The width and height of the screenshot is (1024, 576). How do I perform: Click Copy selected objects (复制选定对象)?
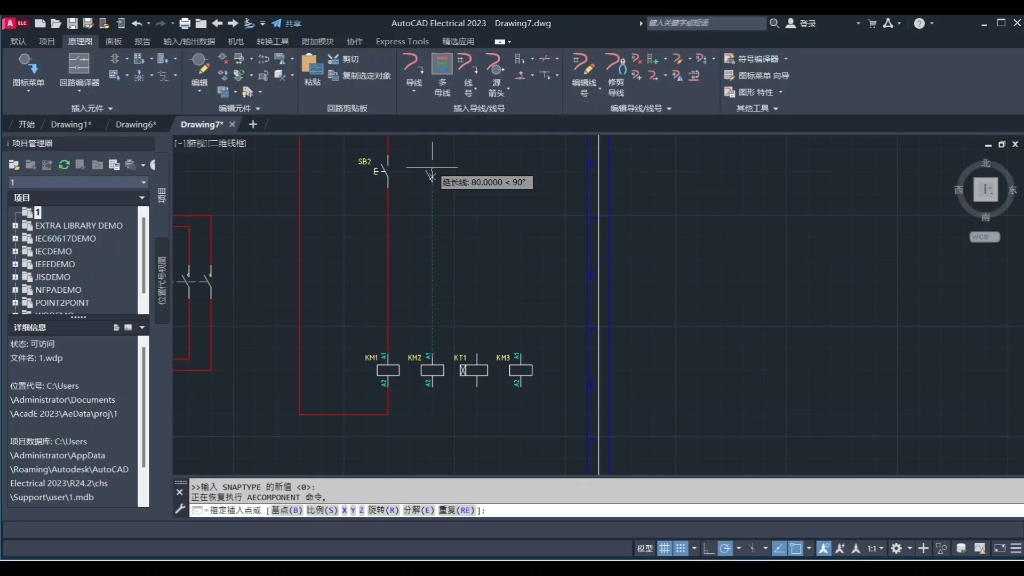(359, 76)
